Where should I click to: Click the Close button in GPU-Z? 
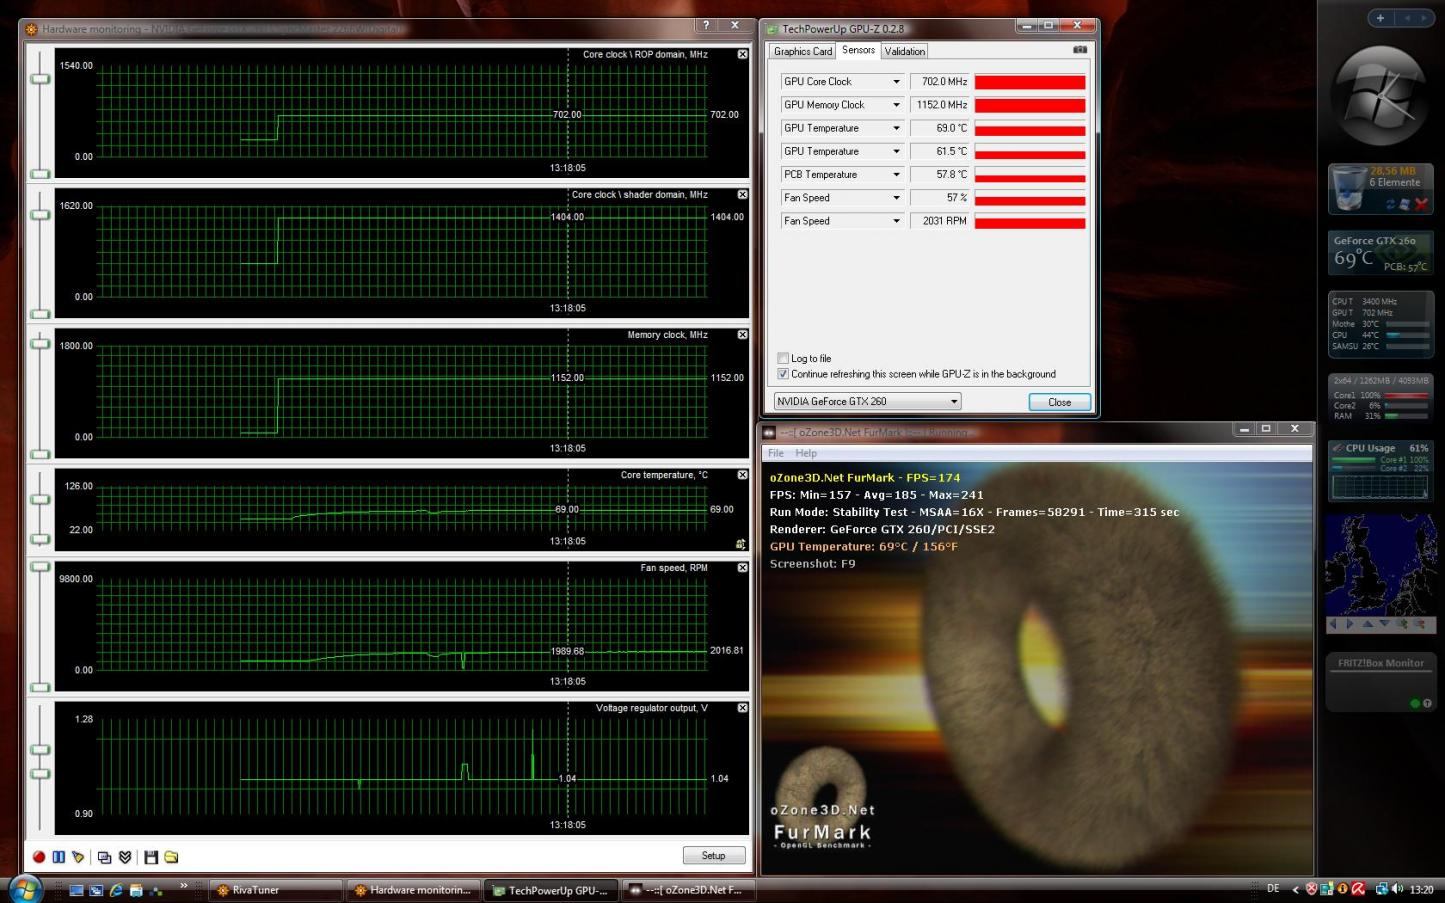[x=1059, y=402]
